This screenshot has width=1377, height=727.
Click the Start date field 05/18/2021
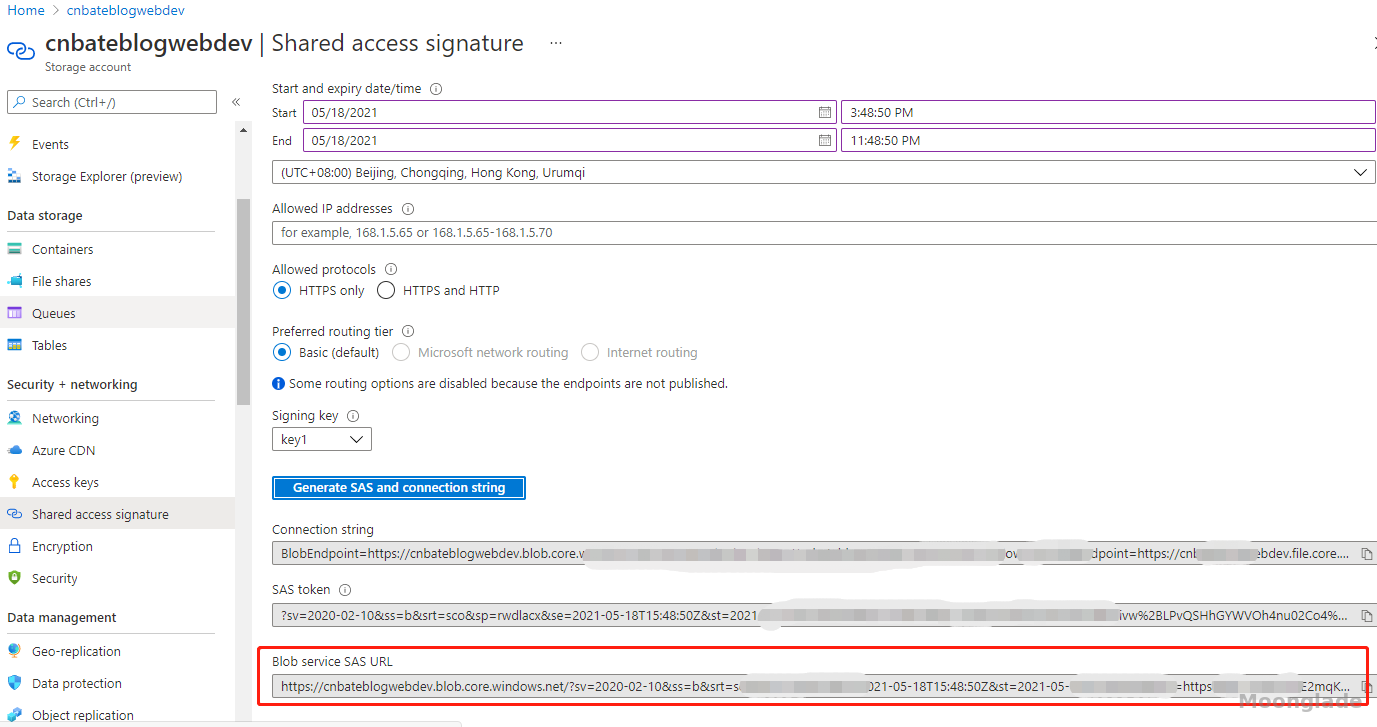570,112
